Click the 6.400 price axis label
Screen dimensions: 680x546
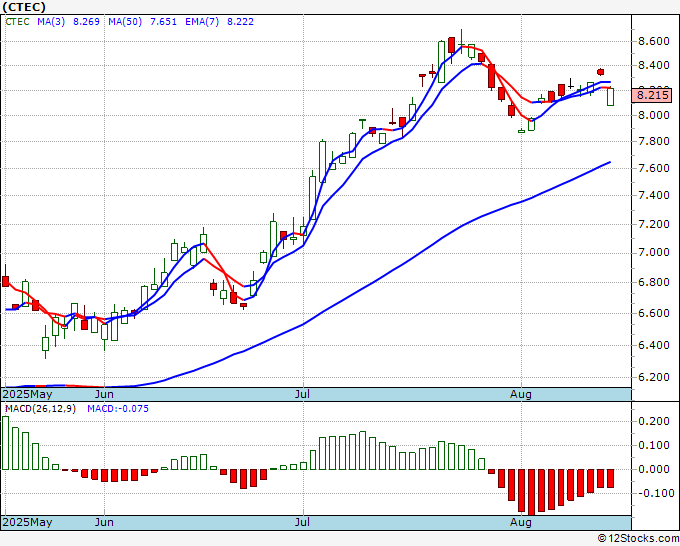point(654,345)
